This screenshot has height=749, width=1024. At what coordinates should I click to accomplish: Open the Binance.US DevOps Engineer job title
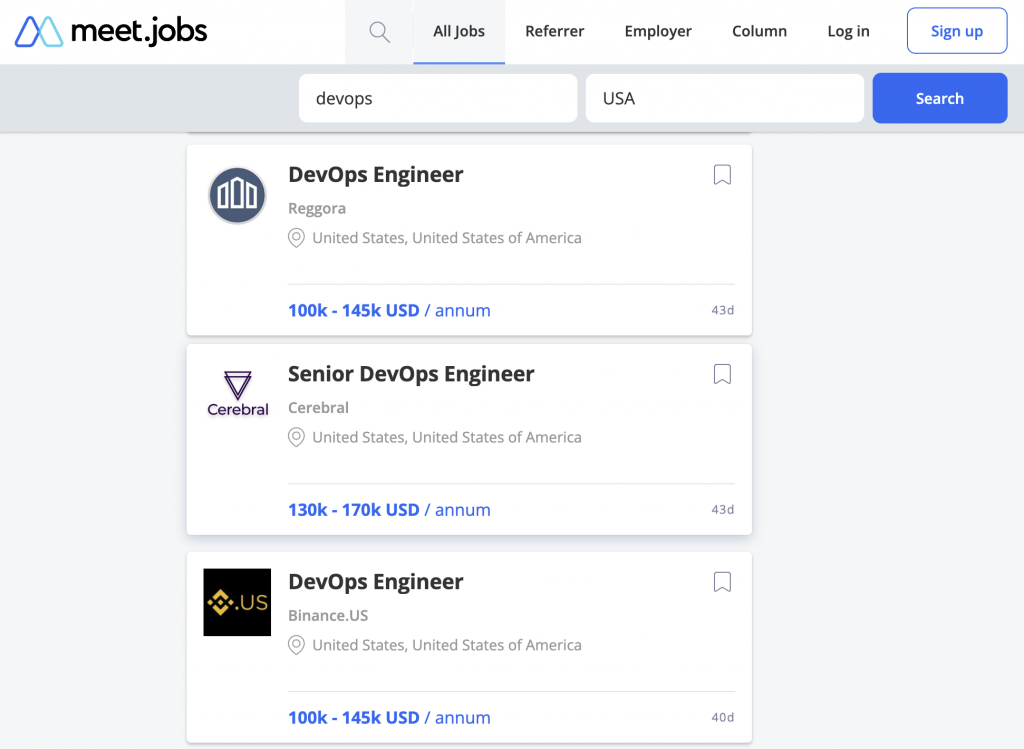(x=376, y=582)
